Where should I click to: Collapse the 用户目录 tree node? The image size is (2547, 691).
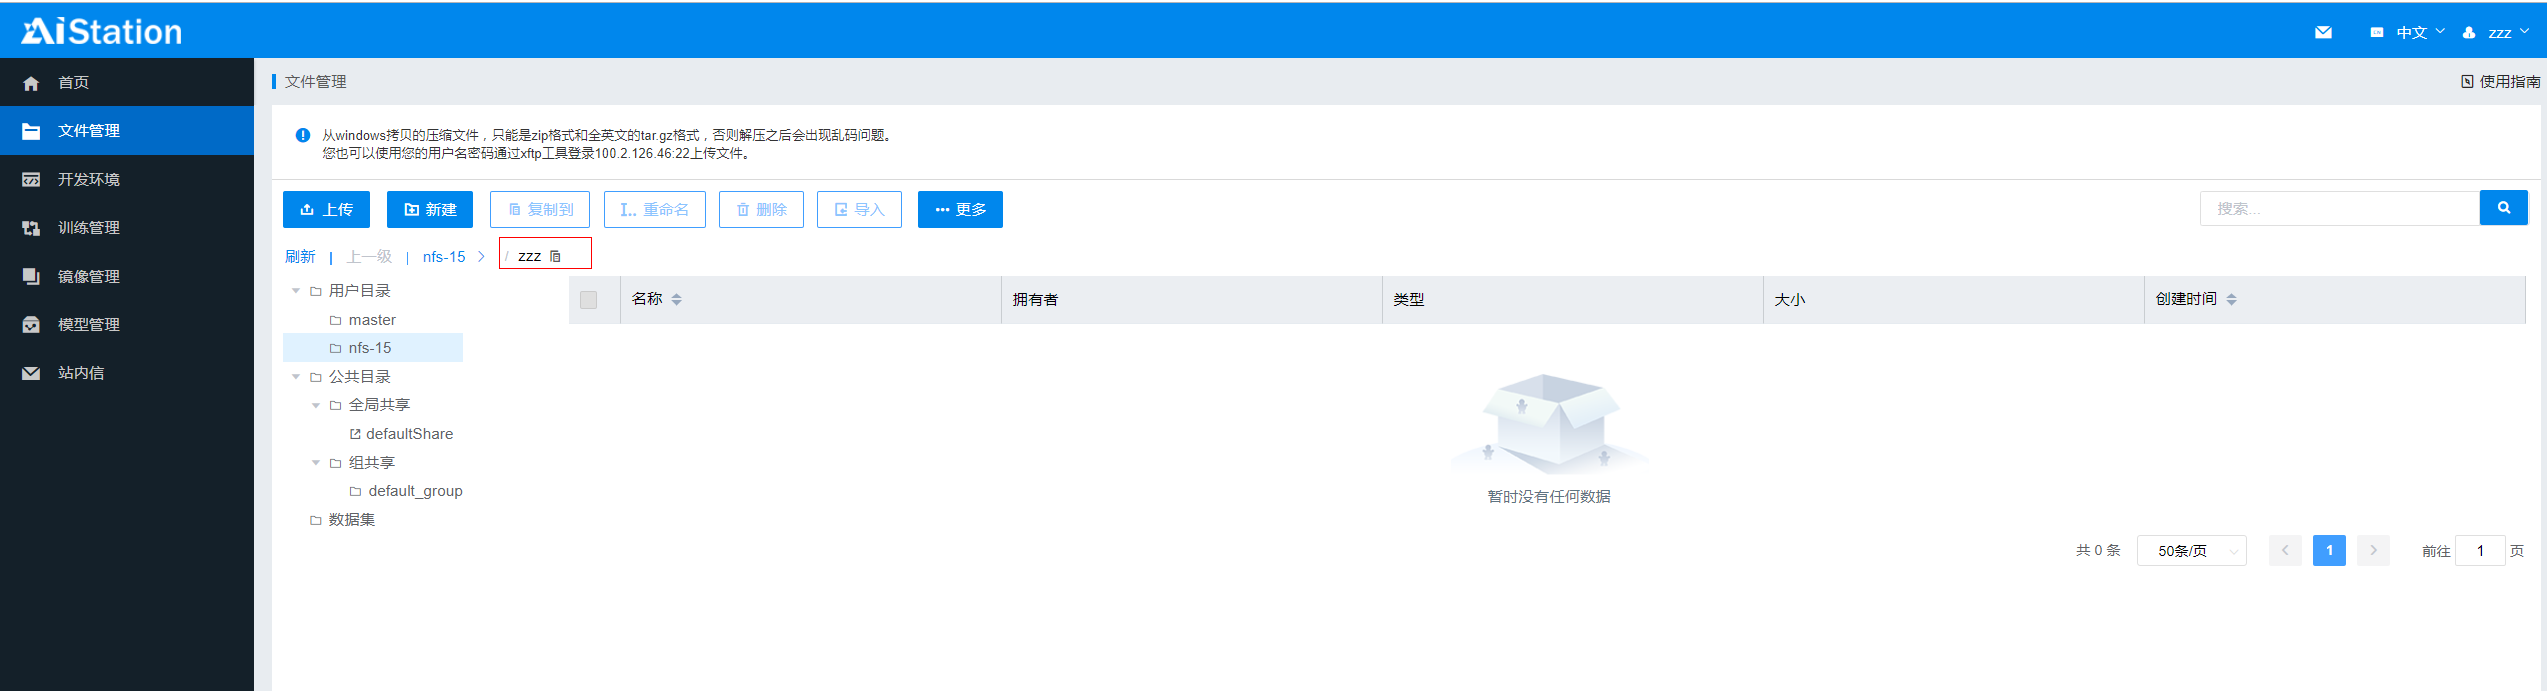(x=296, y=291)
